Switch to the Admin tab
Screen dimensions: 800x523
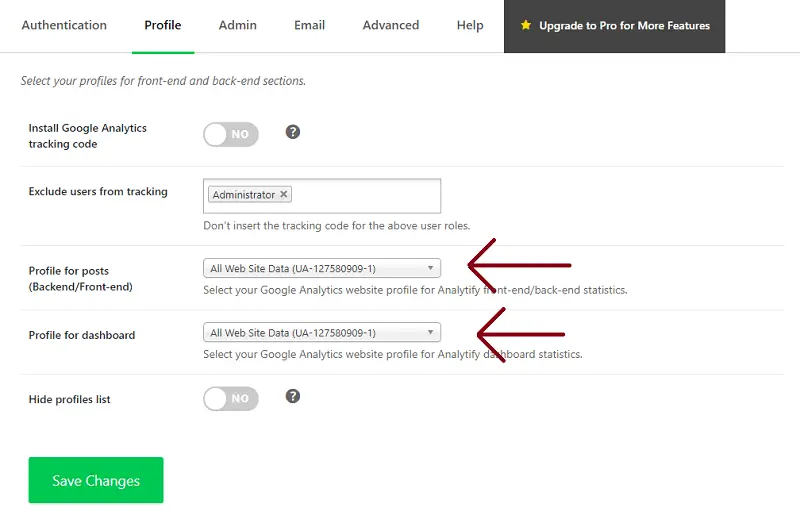238,25
